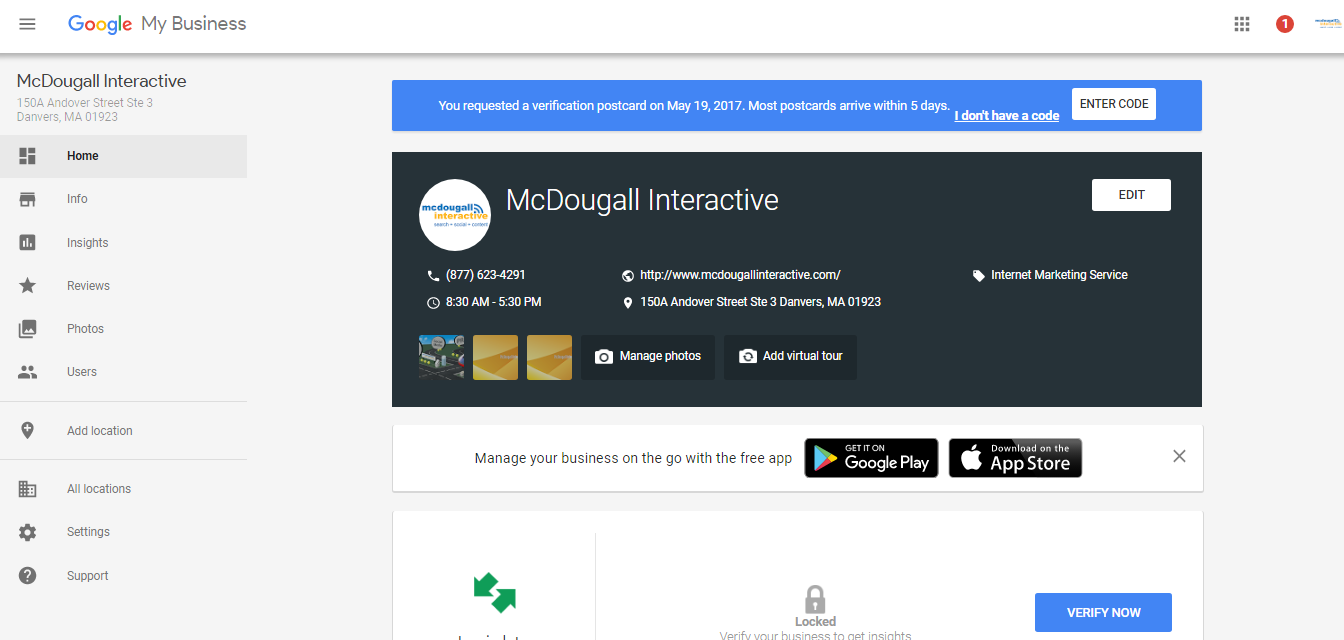Click the green arrows insights icon
The width and height of the screenshot is (1344, 640).
495,592
